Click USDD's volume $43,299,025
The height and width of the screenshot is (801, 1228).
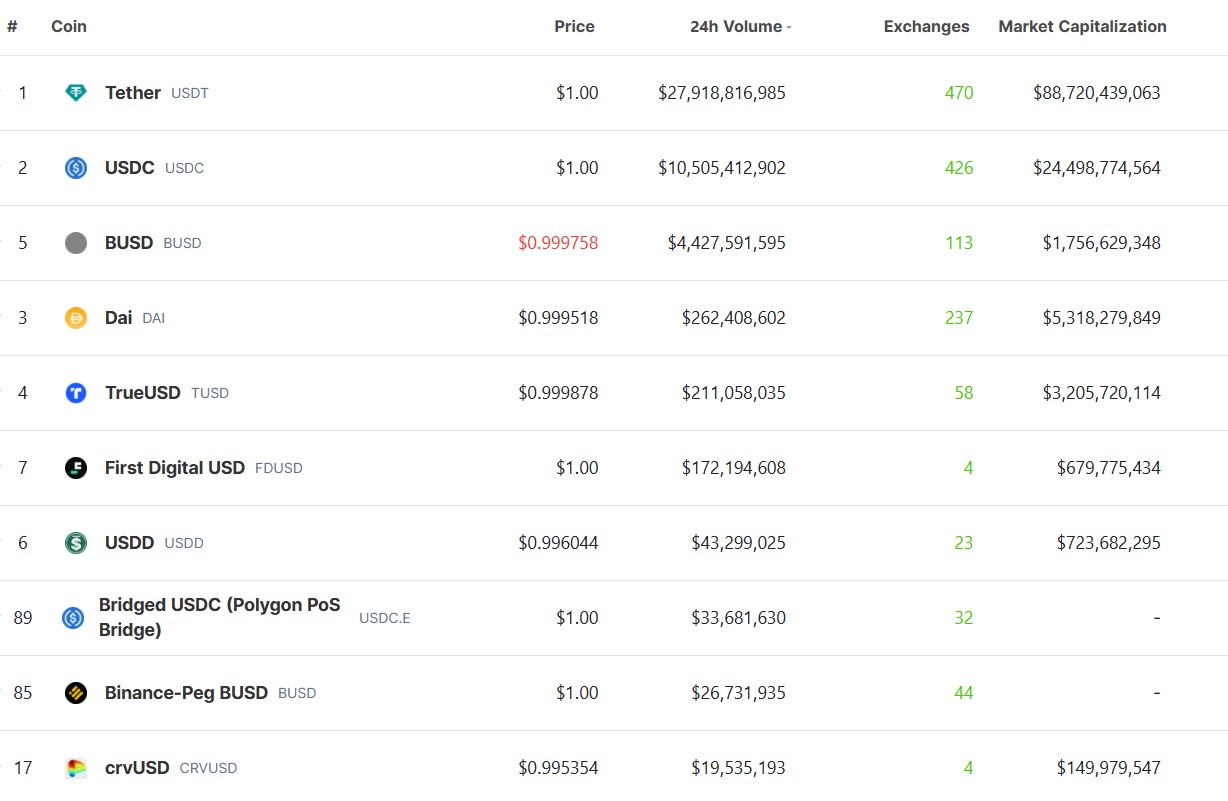(739, 543)
